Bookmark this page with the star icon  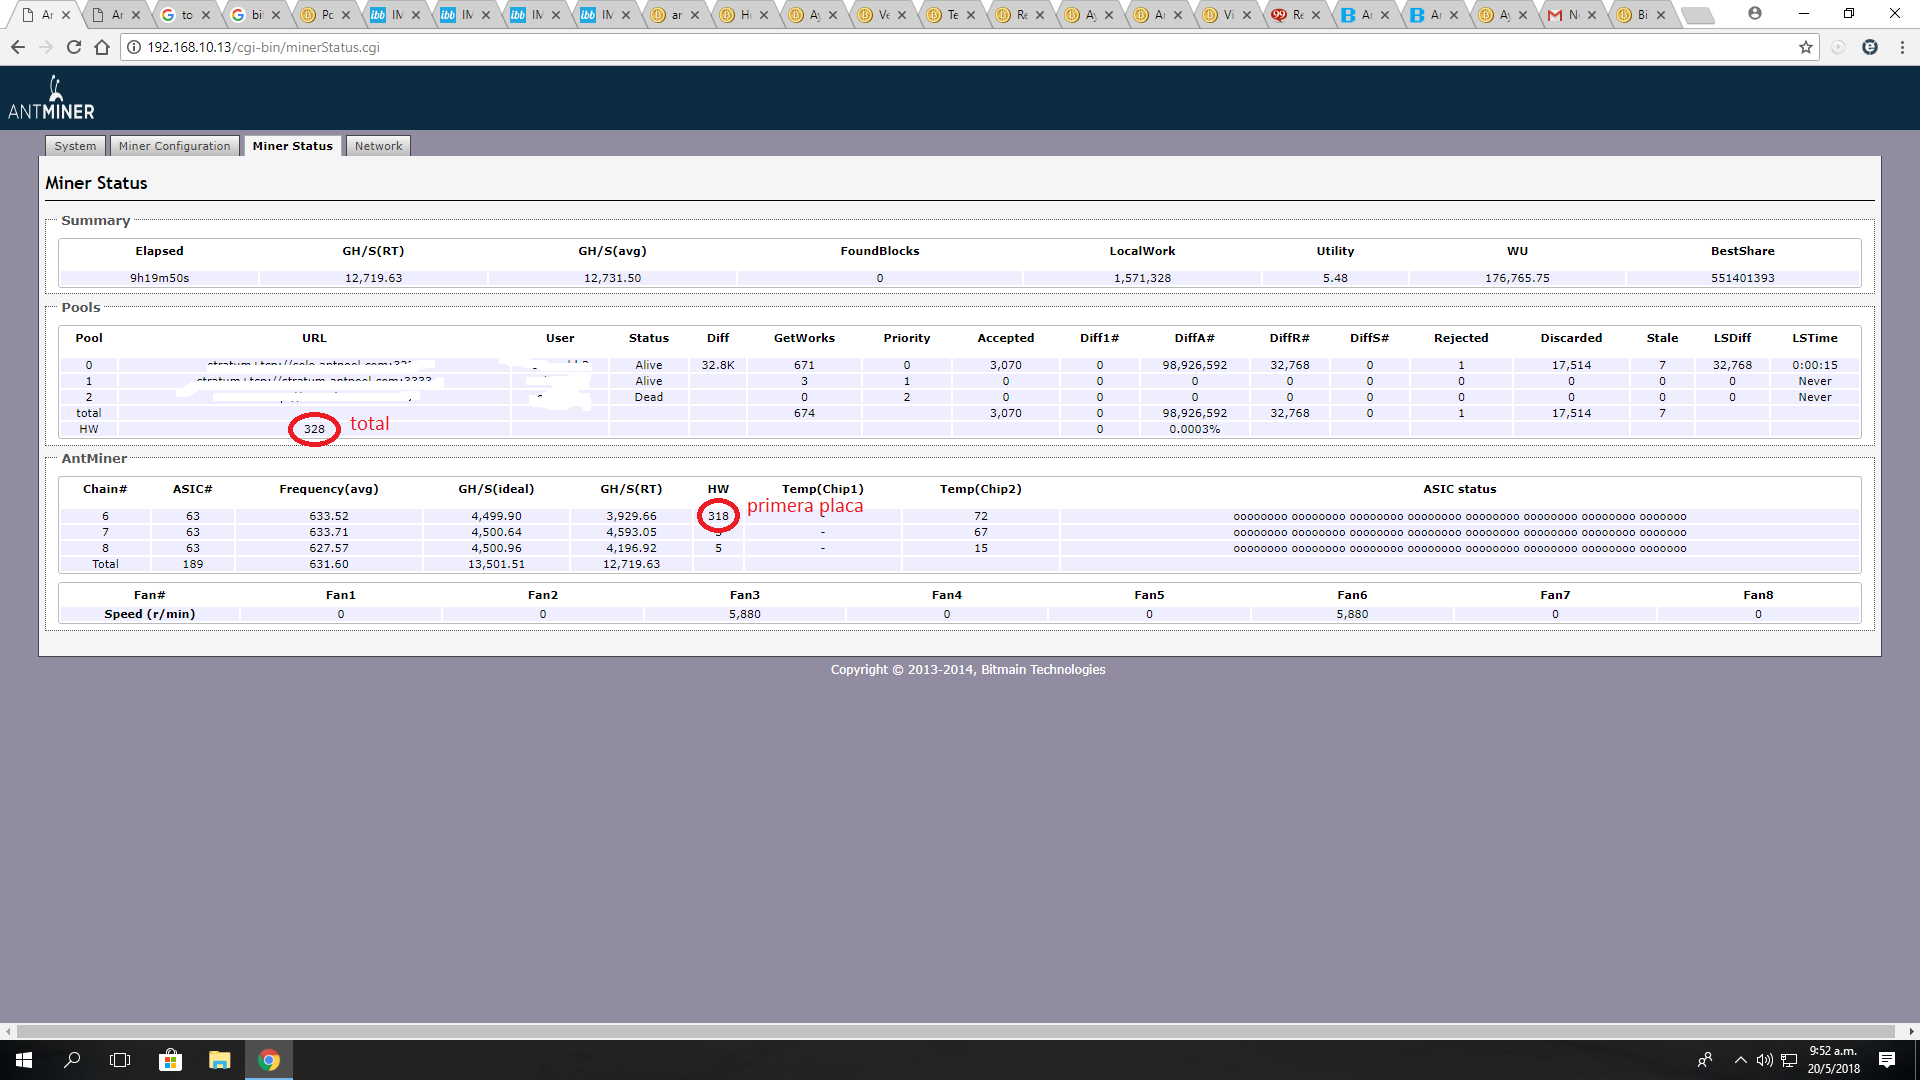point(1806,47)
